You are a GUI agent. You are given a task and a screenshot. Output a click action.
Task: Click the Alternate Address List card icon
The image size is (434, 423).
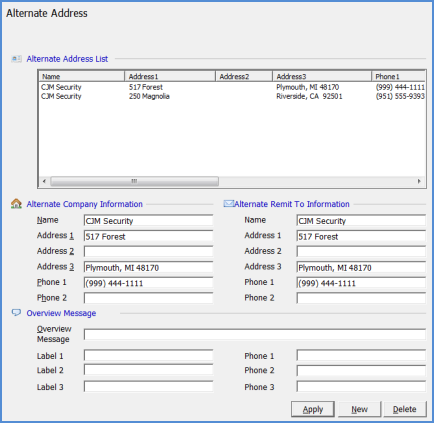point(16,59)
